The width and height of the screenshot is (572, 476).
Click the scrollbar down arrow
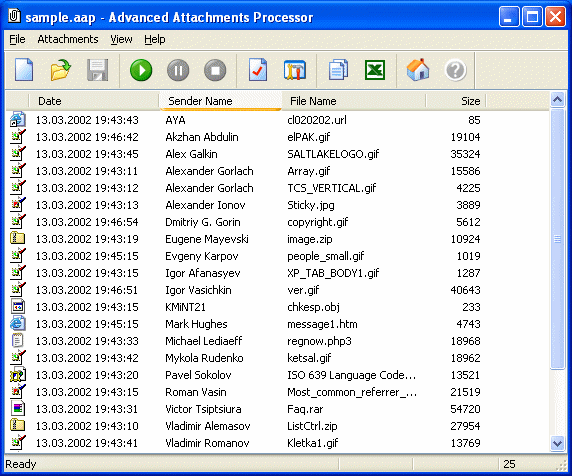point(557,443)
